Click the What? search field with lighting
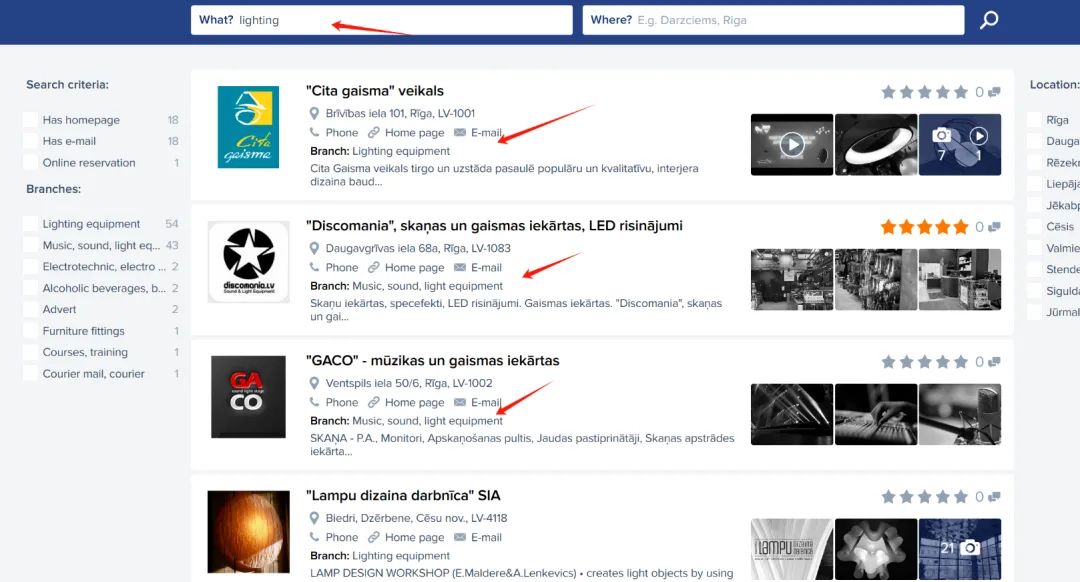The image size is (1080, 582). [x=382, y=20]
